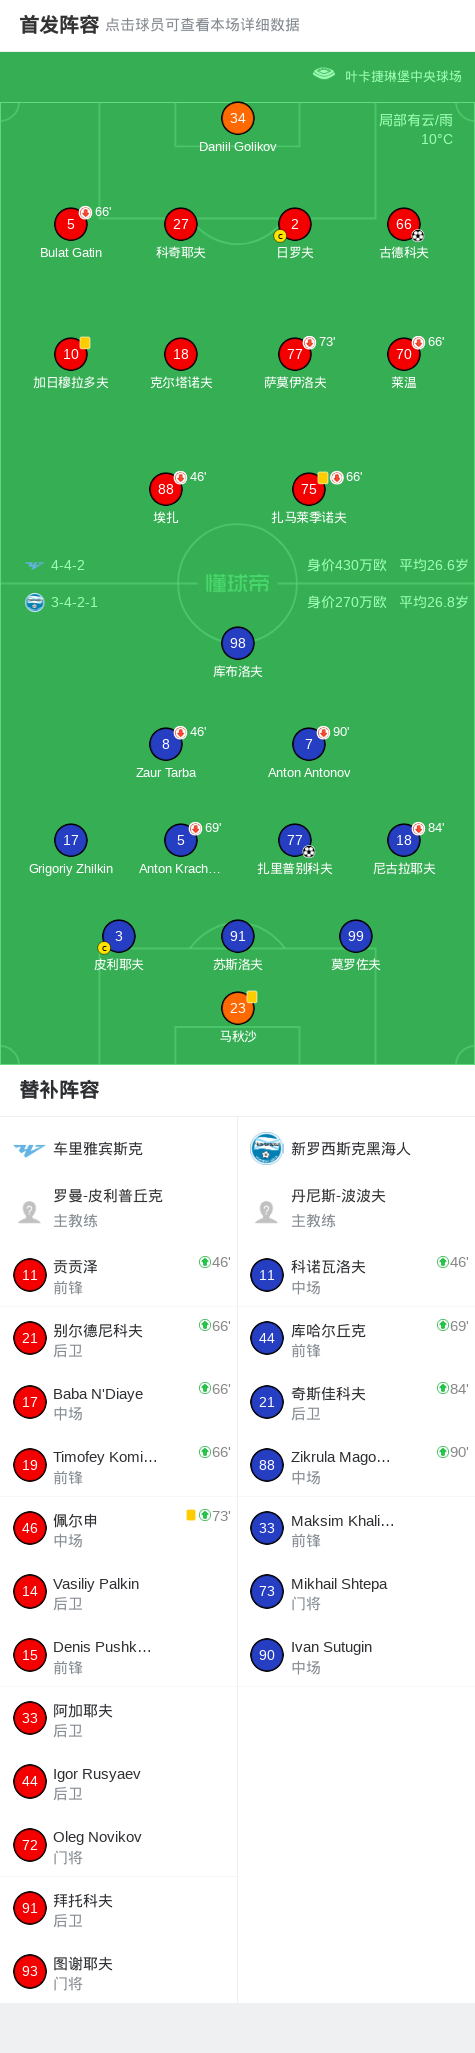Image resolution: width=475 pixels, height=2053 pixels.
Task: Open the 新罗西斯克黑海人 team crest
Action: [x=266, y=1149]
